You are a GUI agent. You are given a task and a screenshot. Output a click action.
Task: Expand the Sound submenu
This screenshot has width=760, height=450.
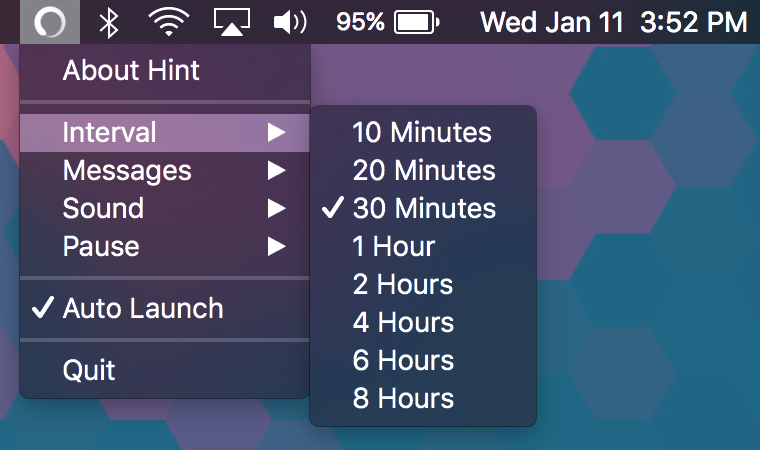pyautogui.click(x=165, y=208)
